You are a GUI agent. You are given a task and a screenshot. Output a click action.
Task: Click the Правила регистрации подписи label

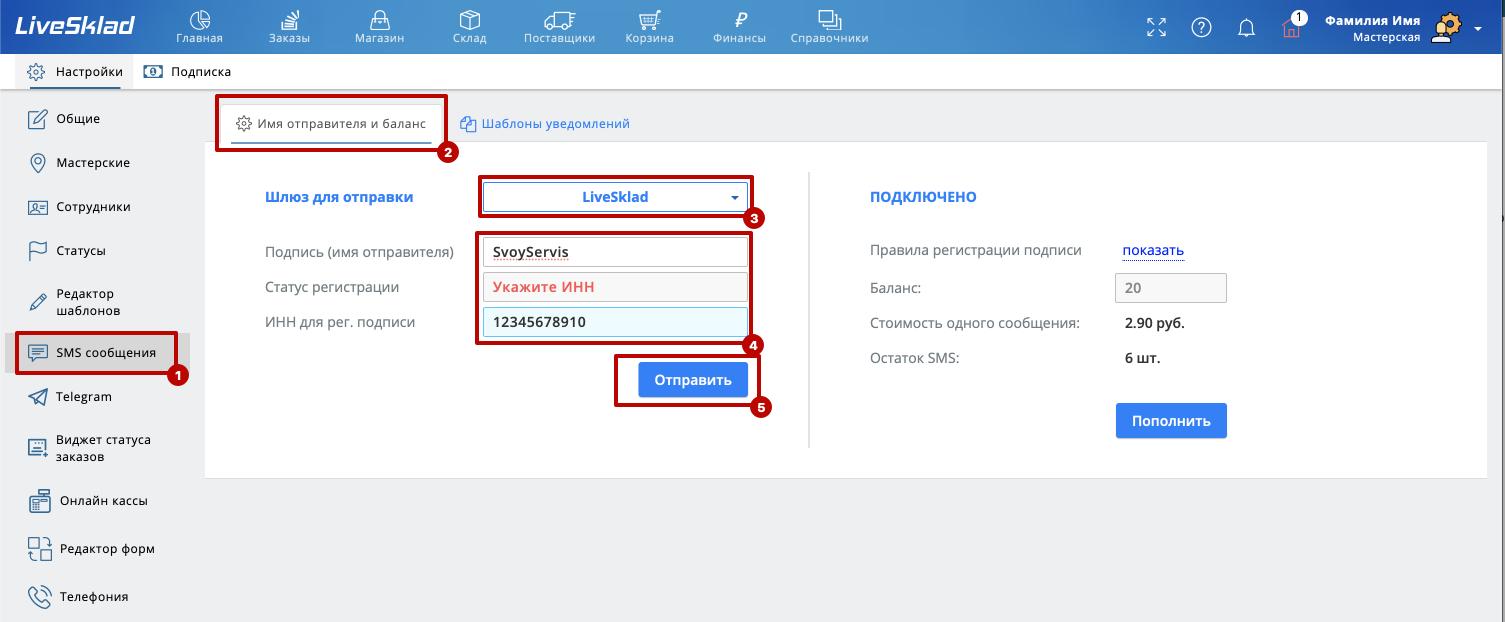[x=976, y=251]
